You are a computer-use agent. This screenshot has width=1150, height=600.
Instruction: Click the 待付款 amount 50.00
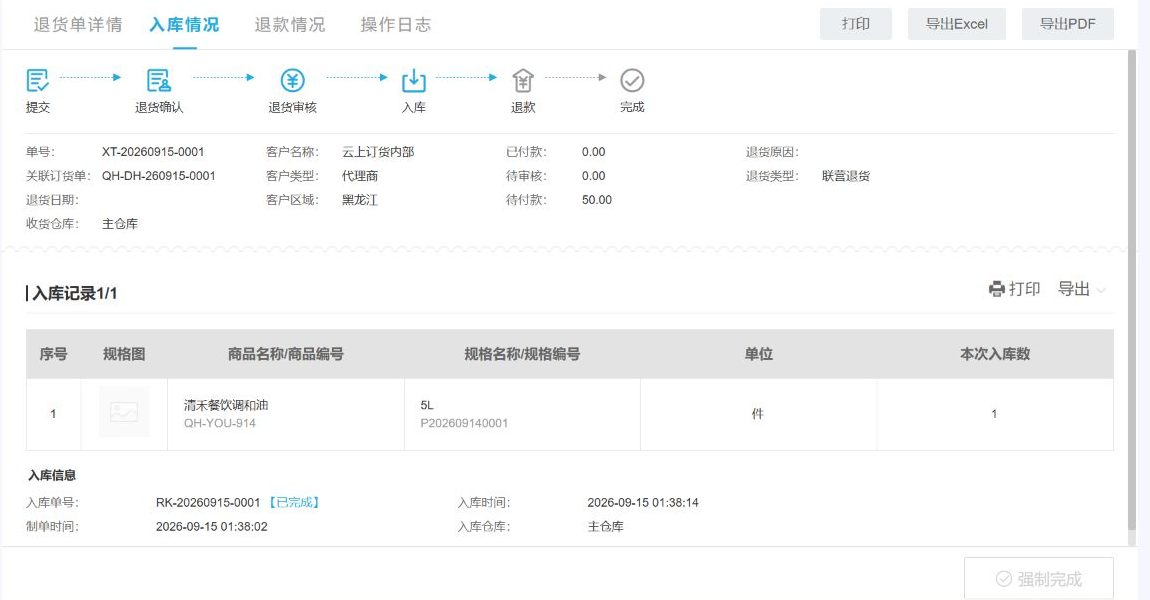point(597,200)
